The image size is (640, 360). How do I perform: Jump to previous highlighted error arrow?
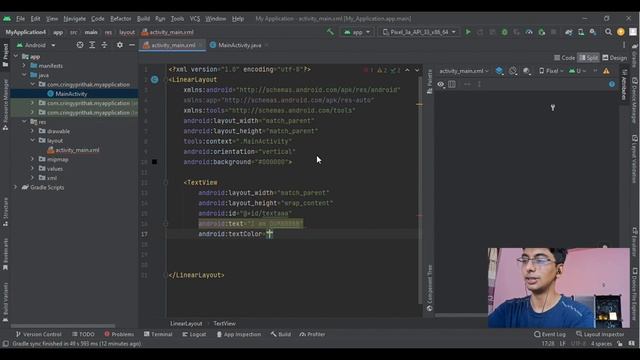coord(407,70)
